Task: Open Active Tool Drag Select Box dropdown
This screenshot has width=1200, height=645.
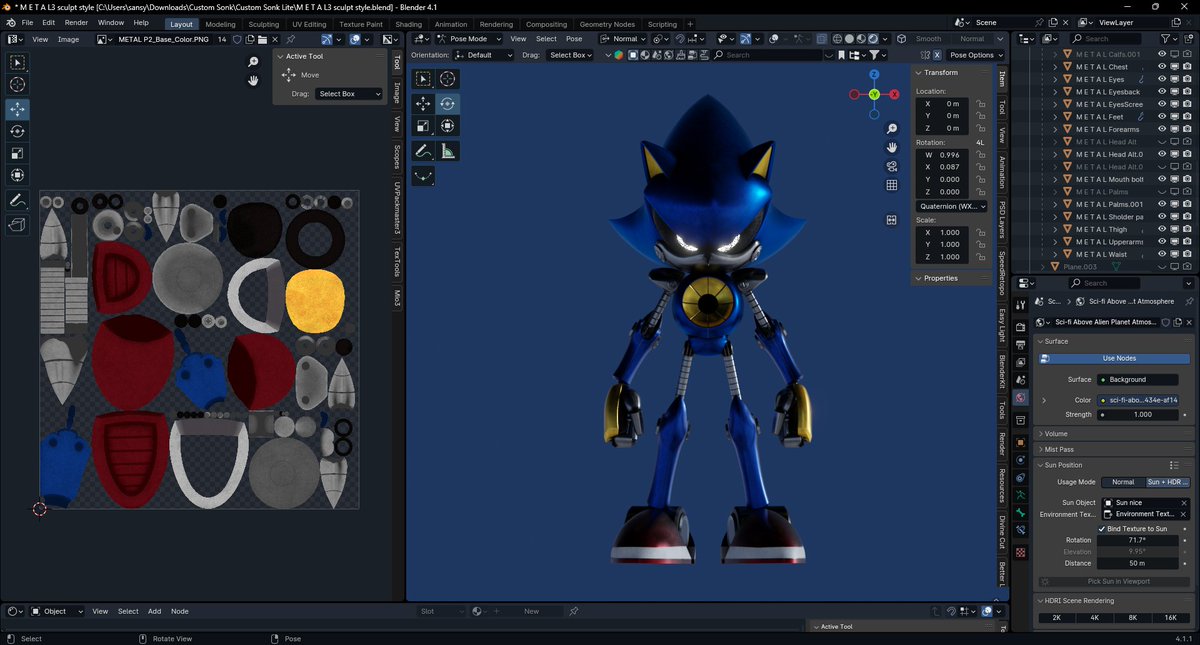Action: tap(349, 94)
